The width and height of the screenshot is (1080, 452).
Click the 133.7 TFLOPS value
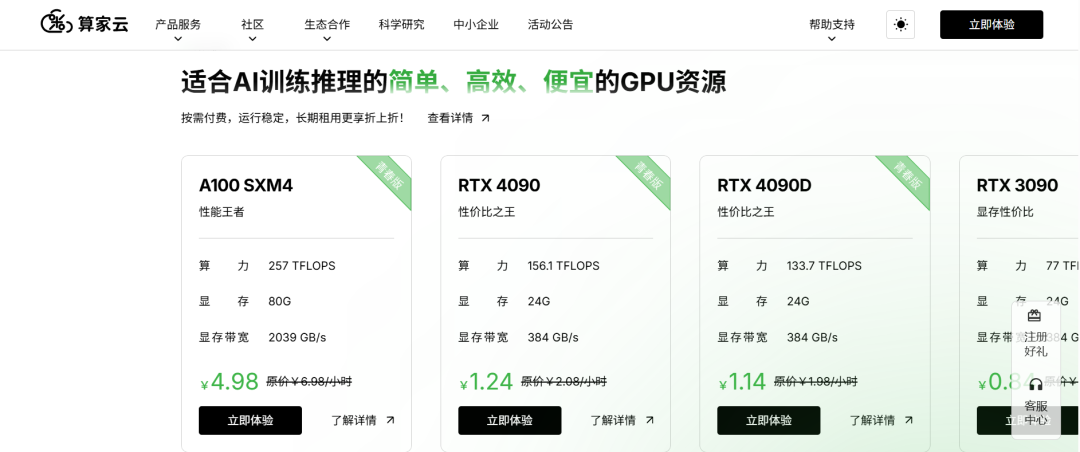[x=824, y=266]
